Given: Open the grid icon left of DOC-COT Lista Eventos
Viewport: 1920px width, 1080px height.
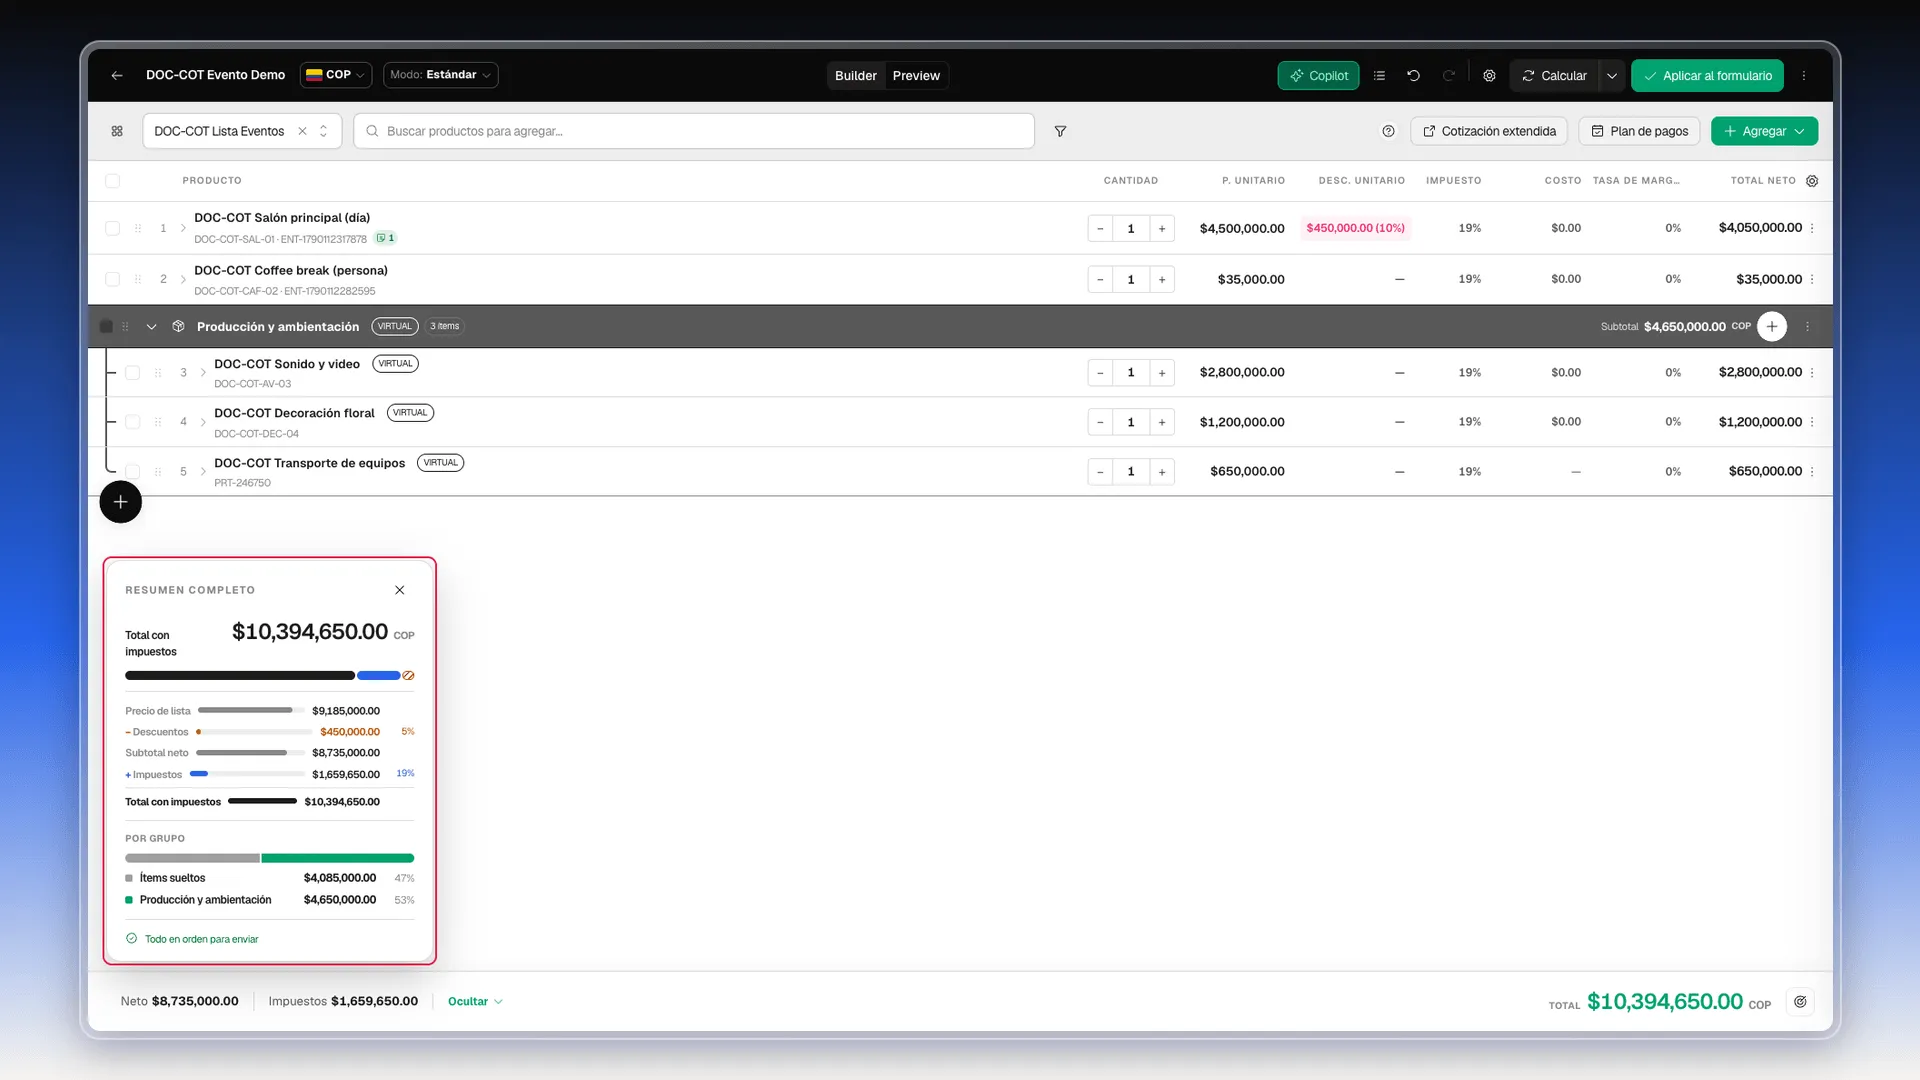Looking at the screenshot, I should pyautogui.click(x=117, y=131).
